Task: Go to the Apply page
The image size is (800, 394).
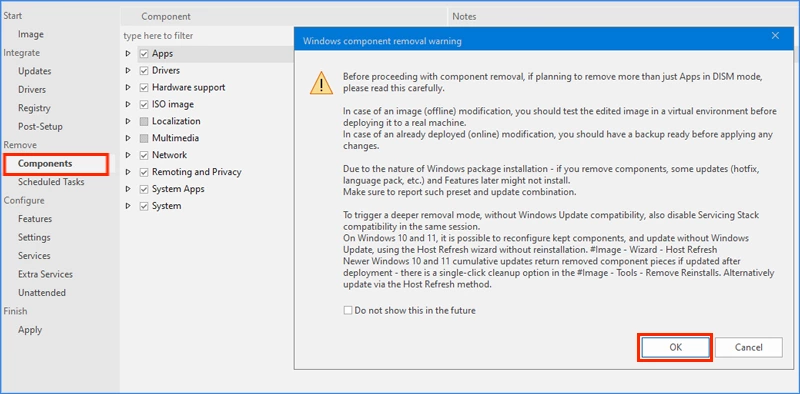Action: tap(30, 330)
